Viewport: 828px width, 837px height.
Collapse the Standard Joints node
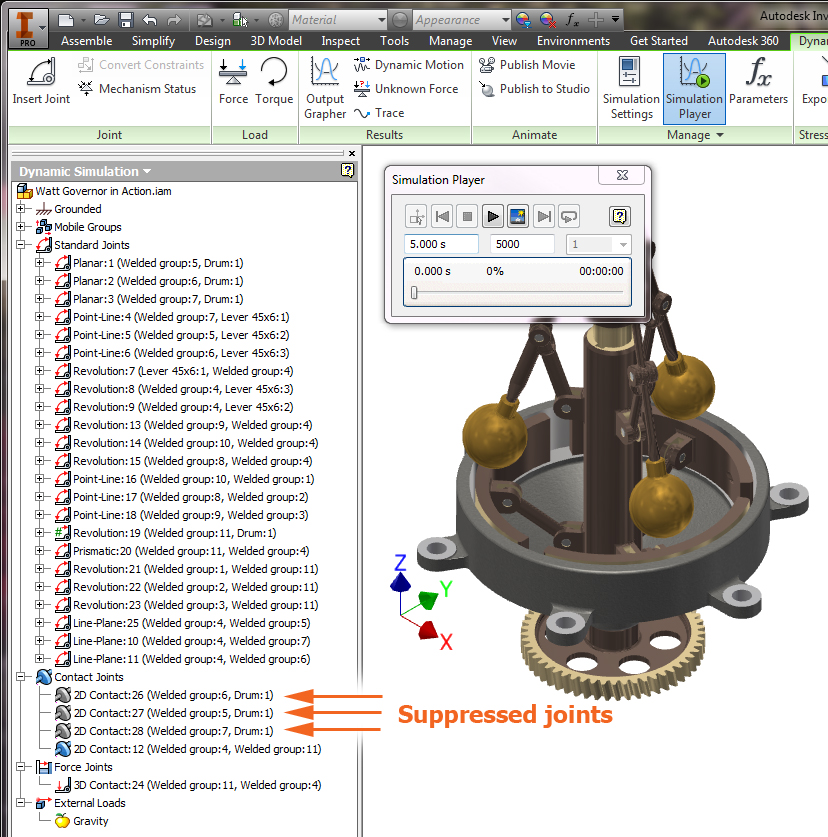point(21,245)
